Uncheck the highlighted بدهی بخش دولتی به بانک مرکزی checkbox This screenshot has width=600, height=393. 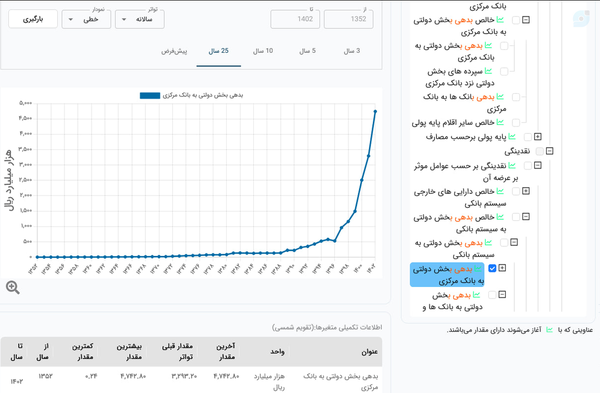click(x=492, y=268)
